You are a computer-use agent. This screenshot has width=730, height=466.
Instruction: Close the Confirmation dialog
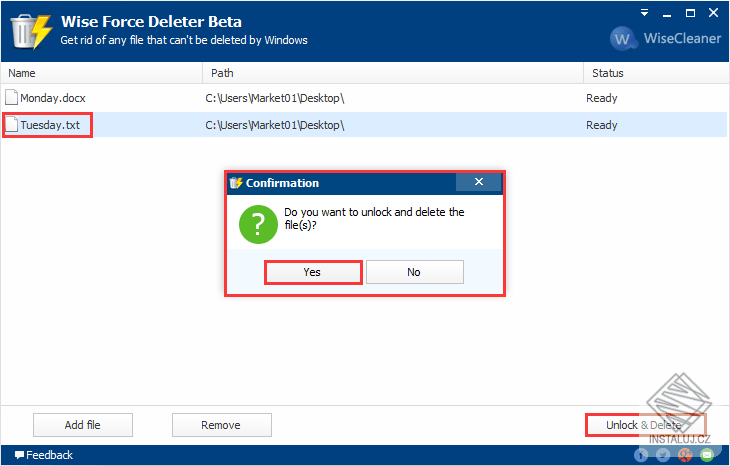tap(479, 182)
